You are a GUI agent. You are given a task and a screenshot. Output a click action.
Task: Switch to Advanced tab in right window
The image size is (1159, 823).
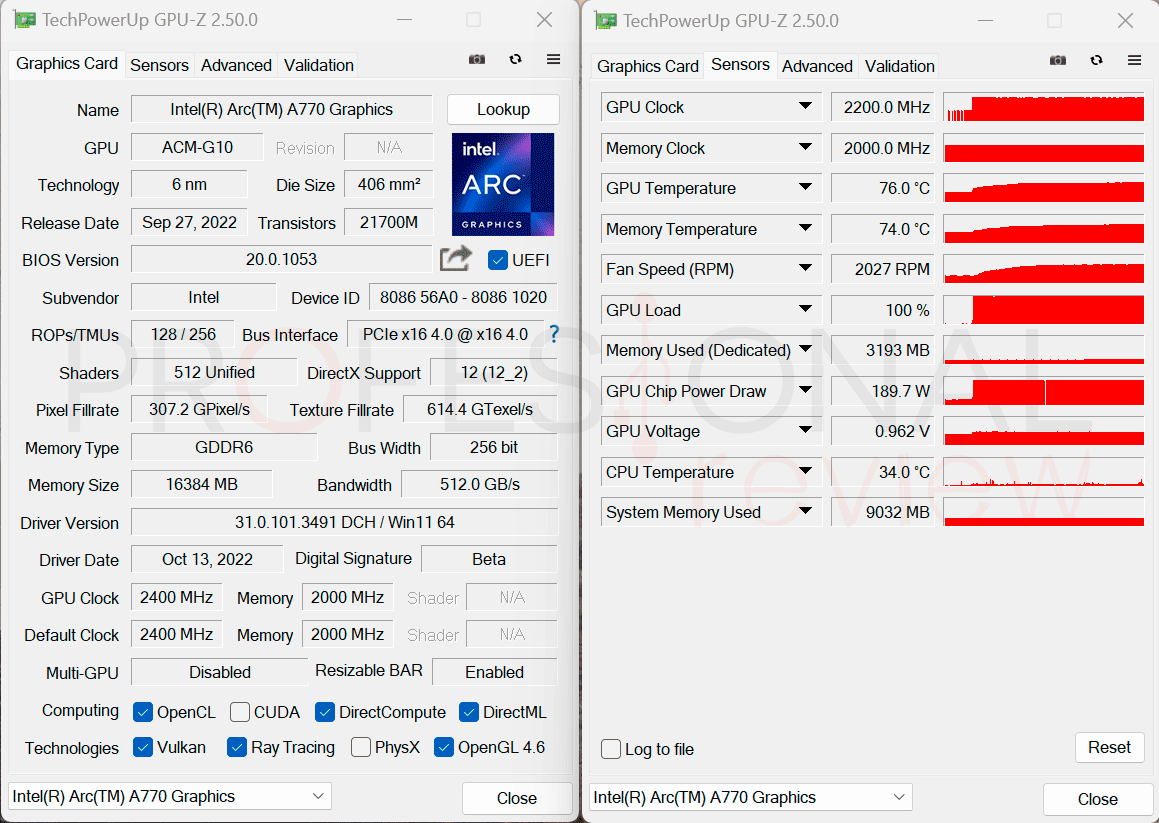(x=817, y=66)
